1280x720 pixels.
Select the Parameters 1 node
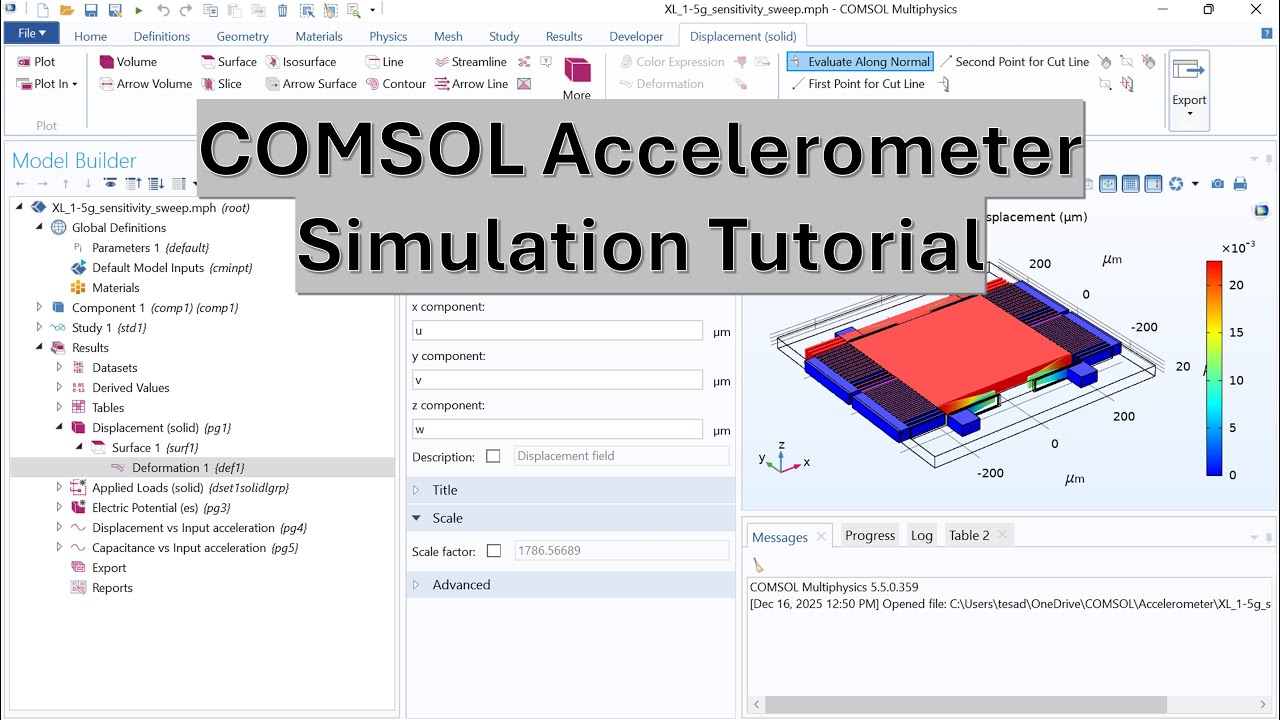[140, 247]
